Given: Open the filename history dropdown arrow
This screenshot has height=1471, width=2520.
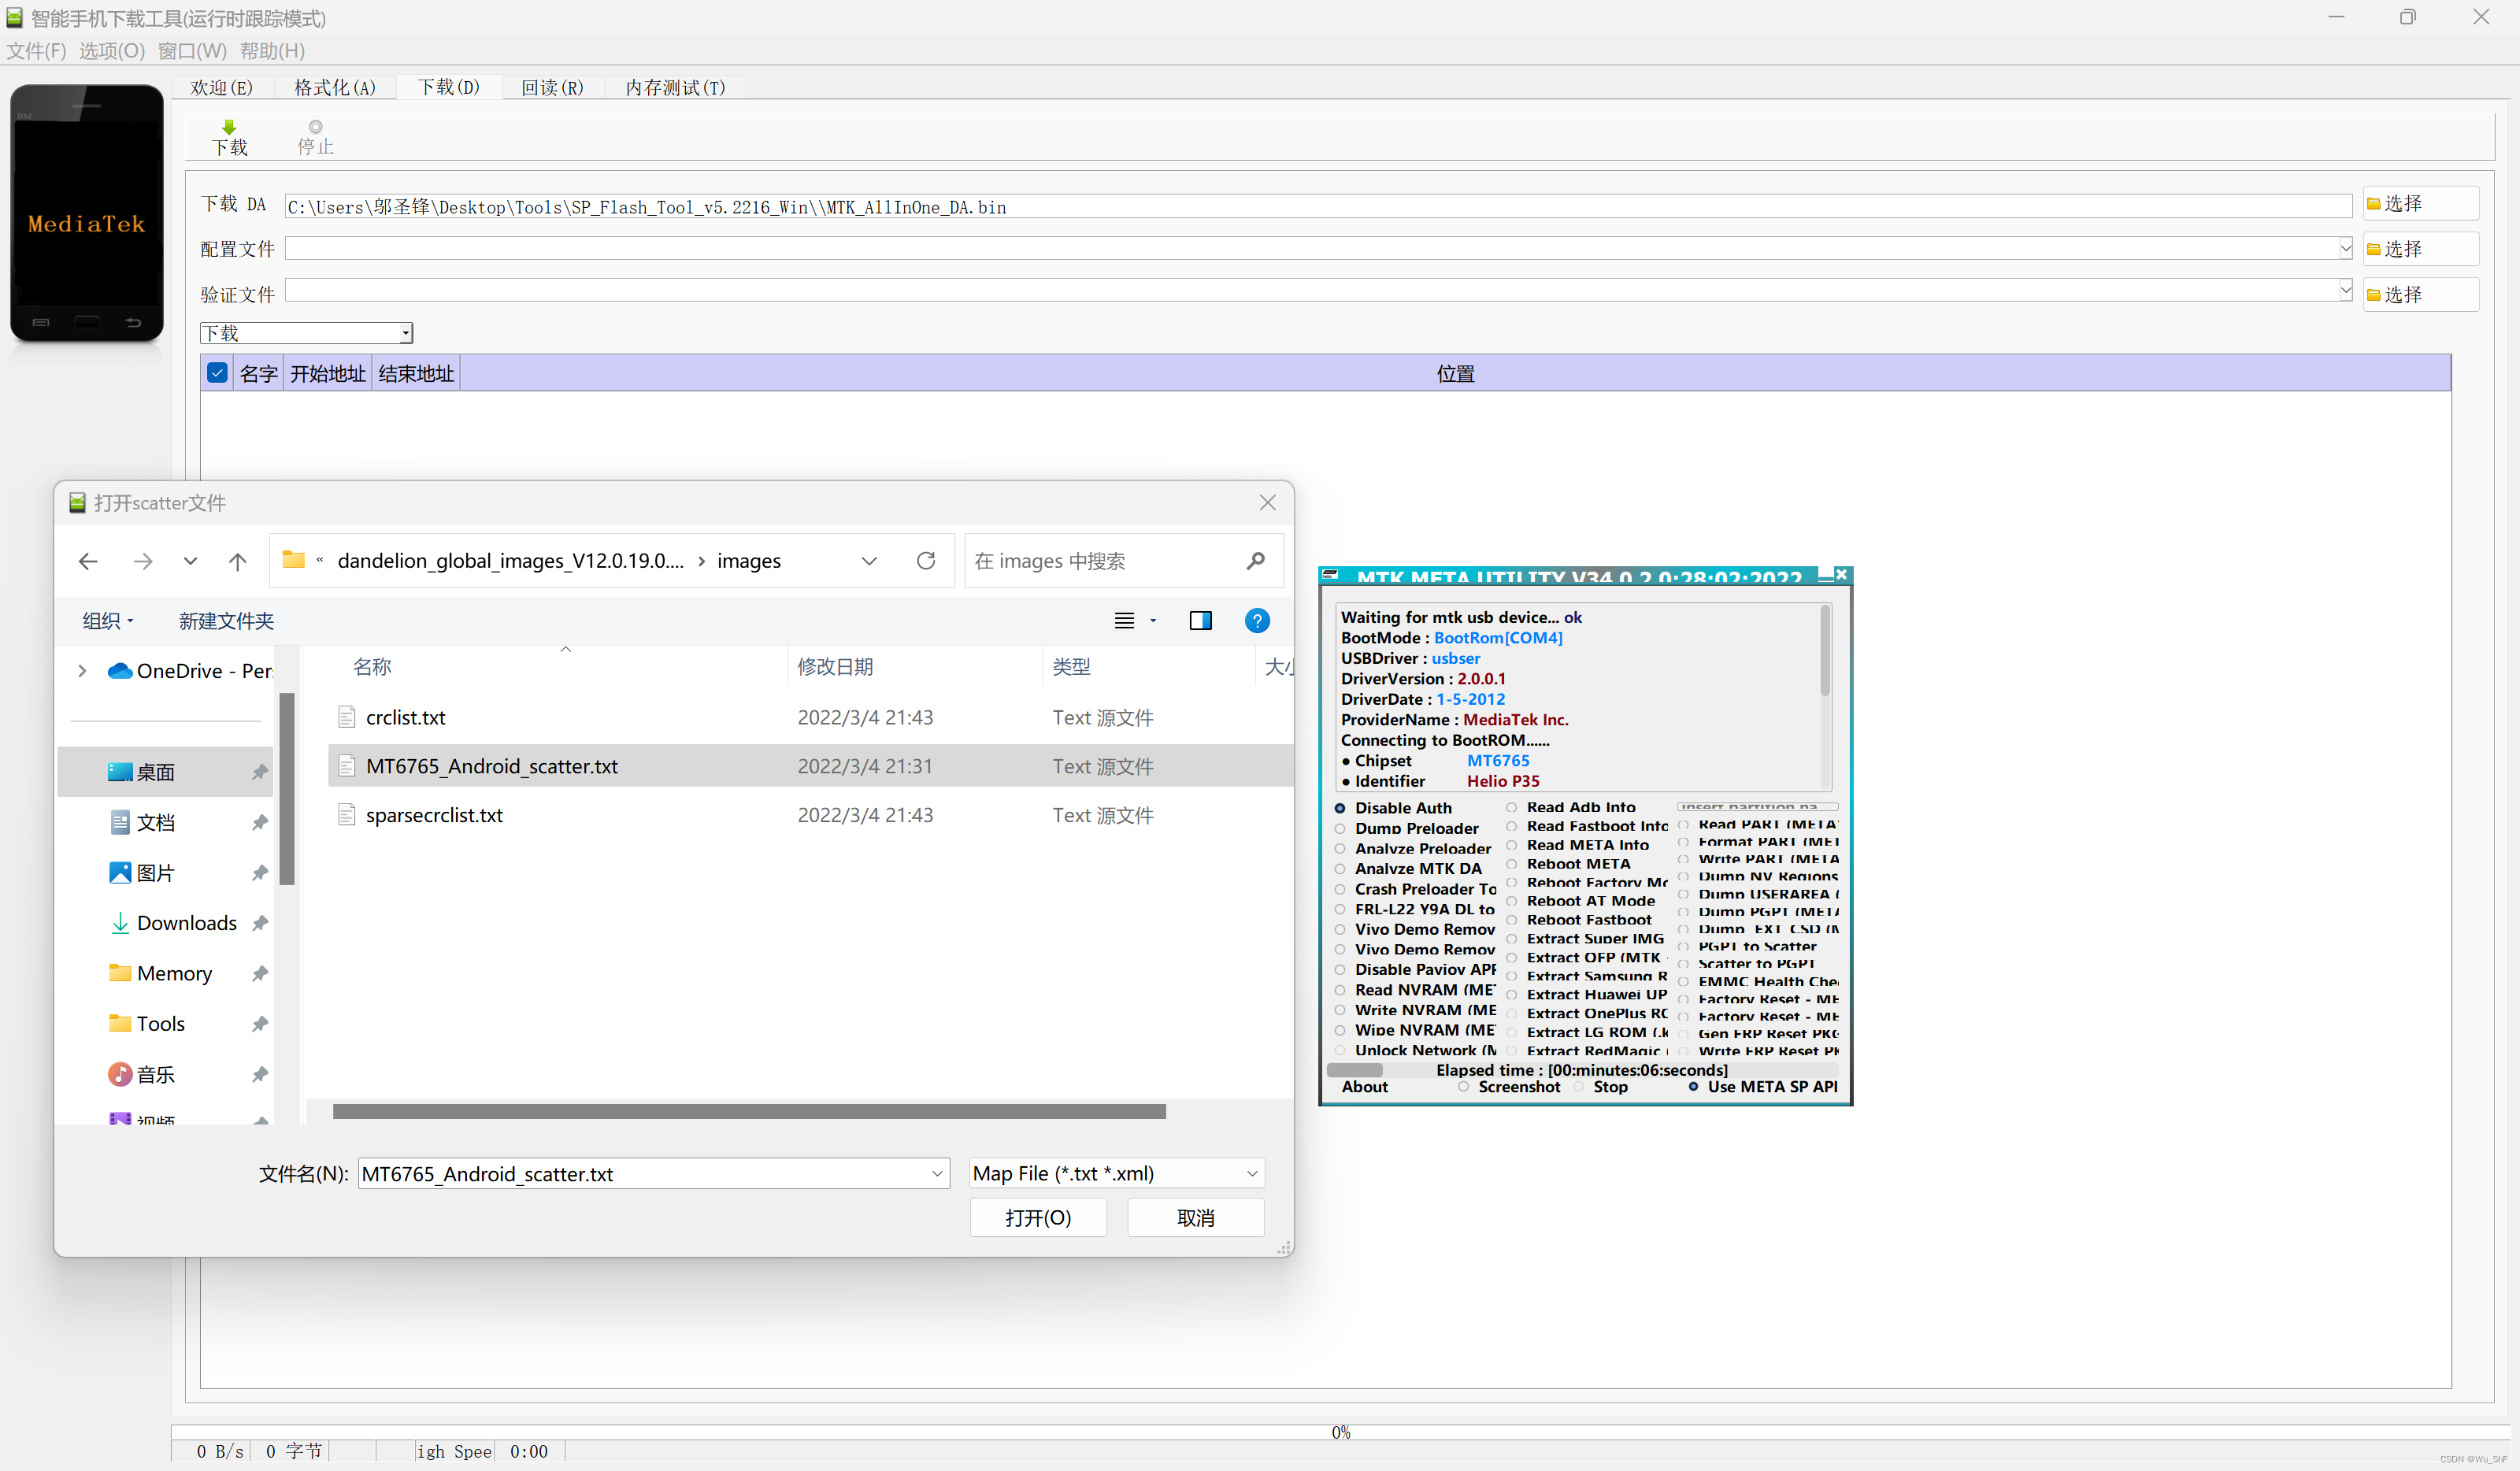Looking at the screenshot, I should pos(937,1174).
